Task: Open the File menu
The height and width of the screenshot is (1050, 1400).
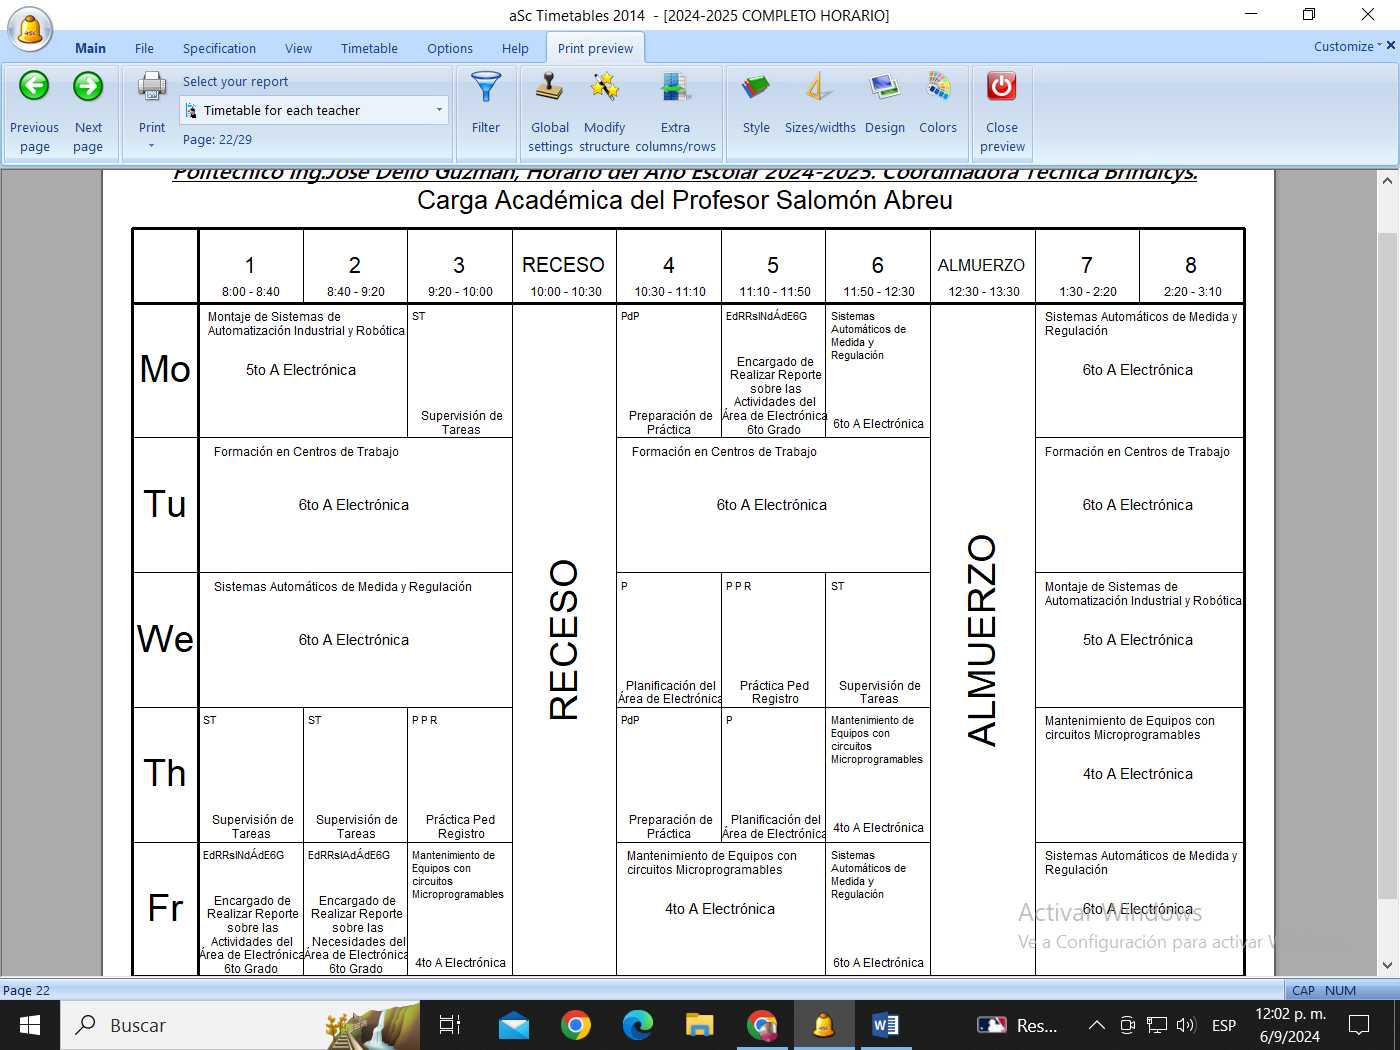Action: pos(144,48)
